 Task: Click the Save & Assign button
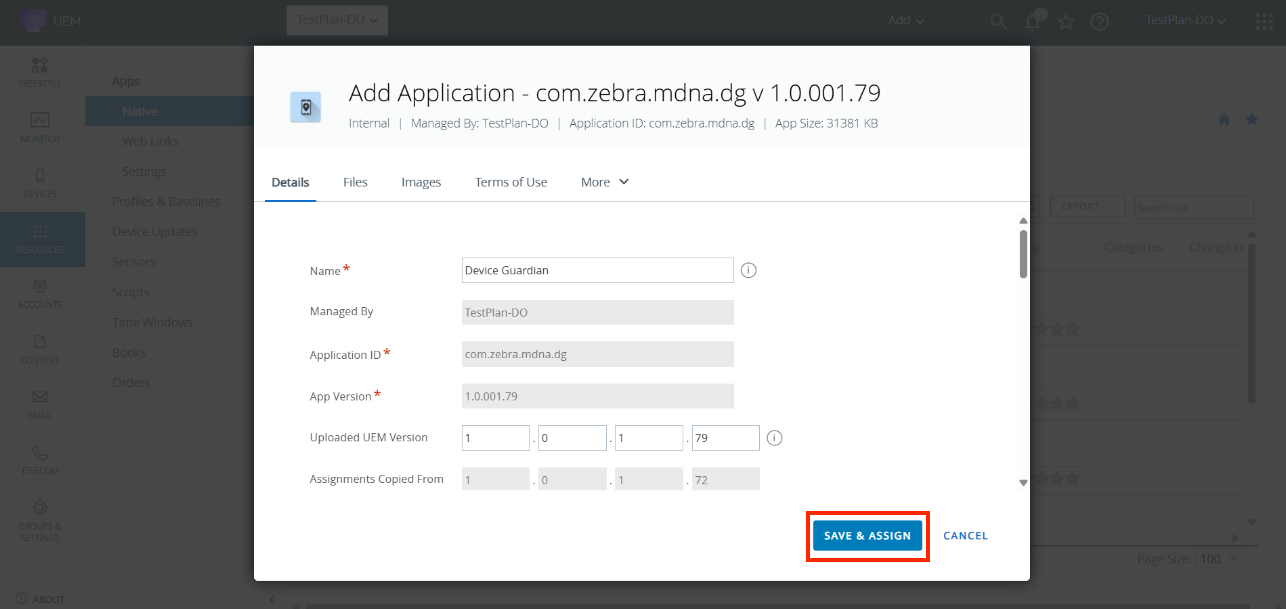pos(867,536)
